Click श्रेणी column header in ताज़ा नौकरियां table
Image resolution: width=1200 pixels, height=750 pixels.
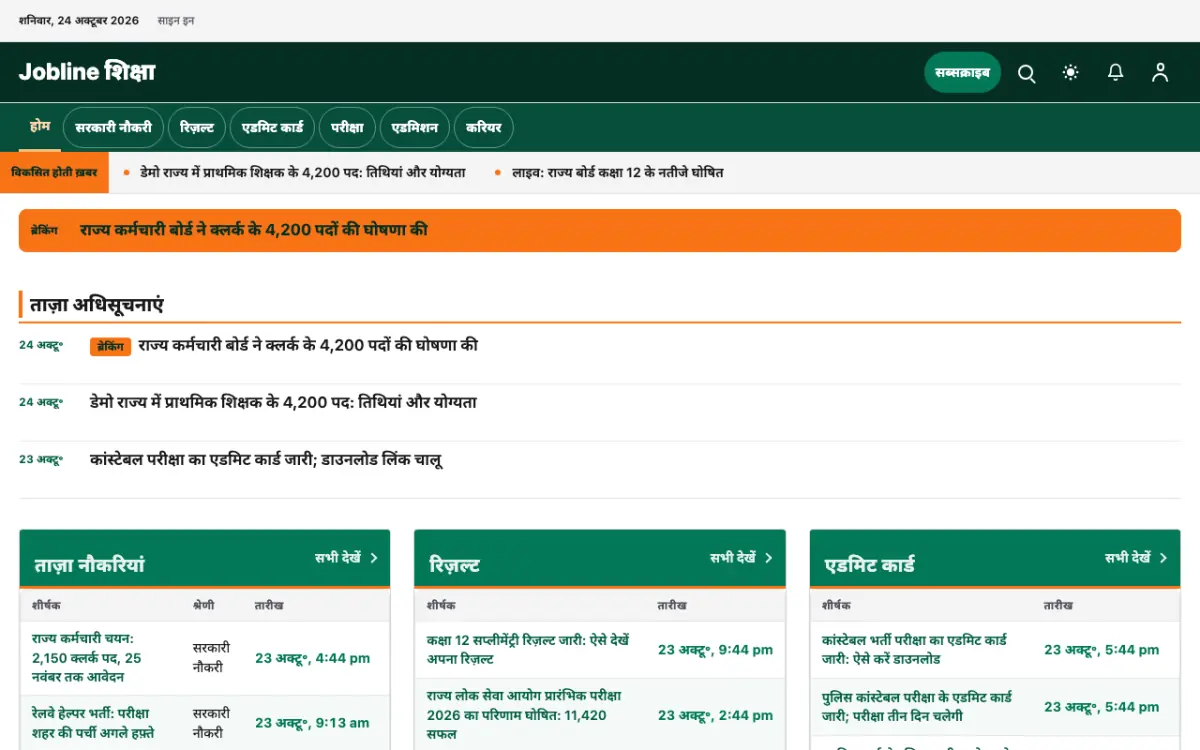(204, 606)
